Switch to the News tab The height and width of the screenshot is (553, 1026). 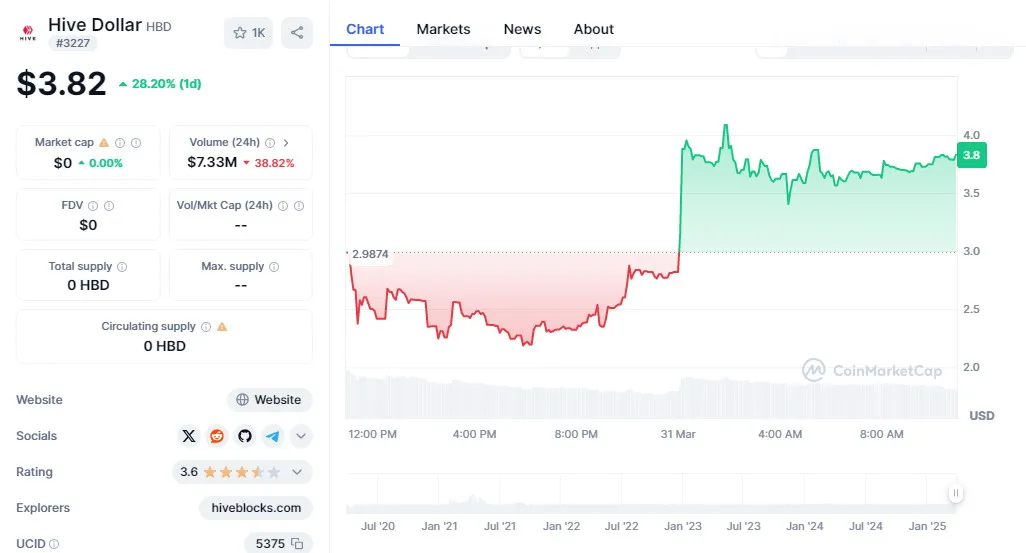522,29
